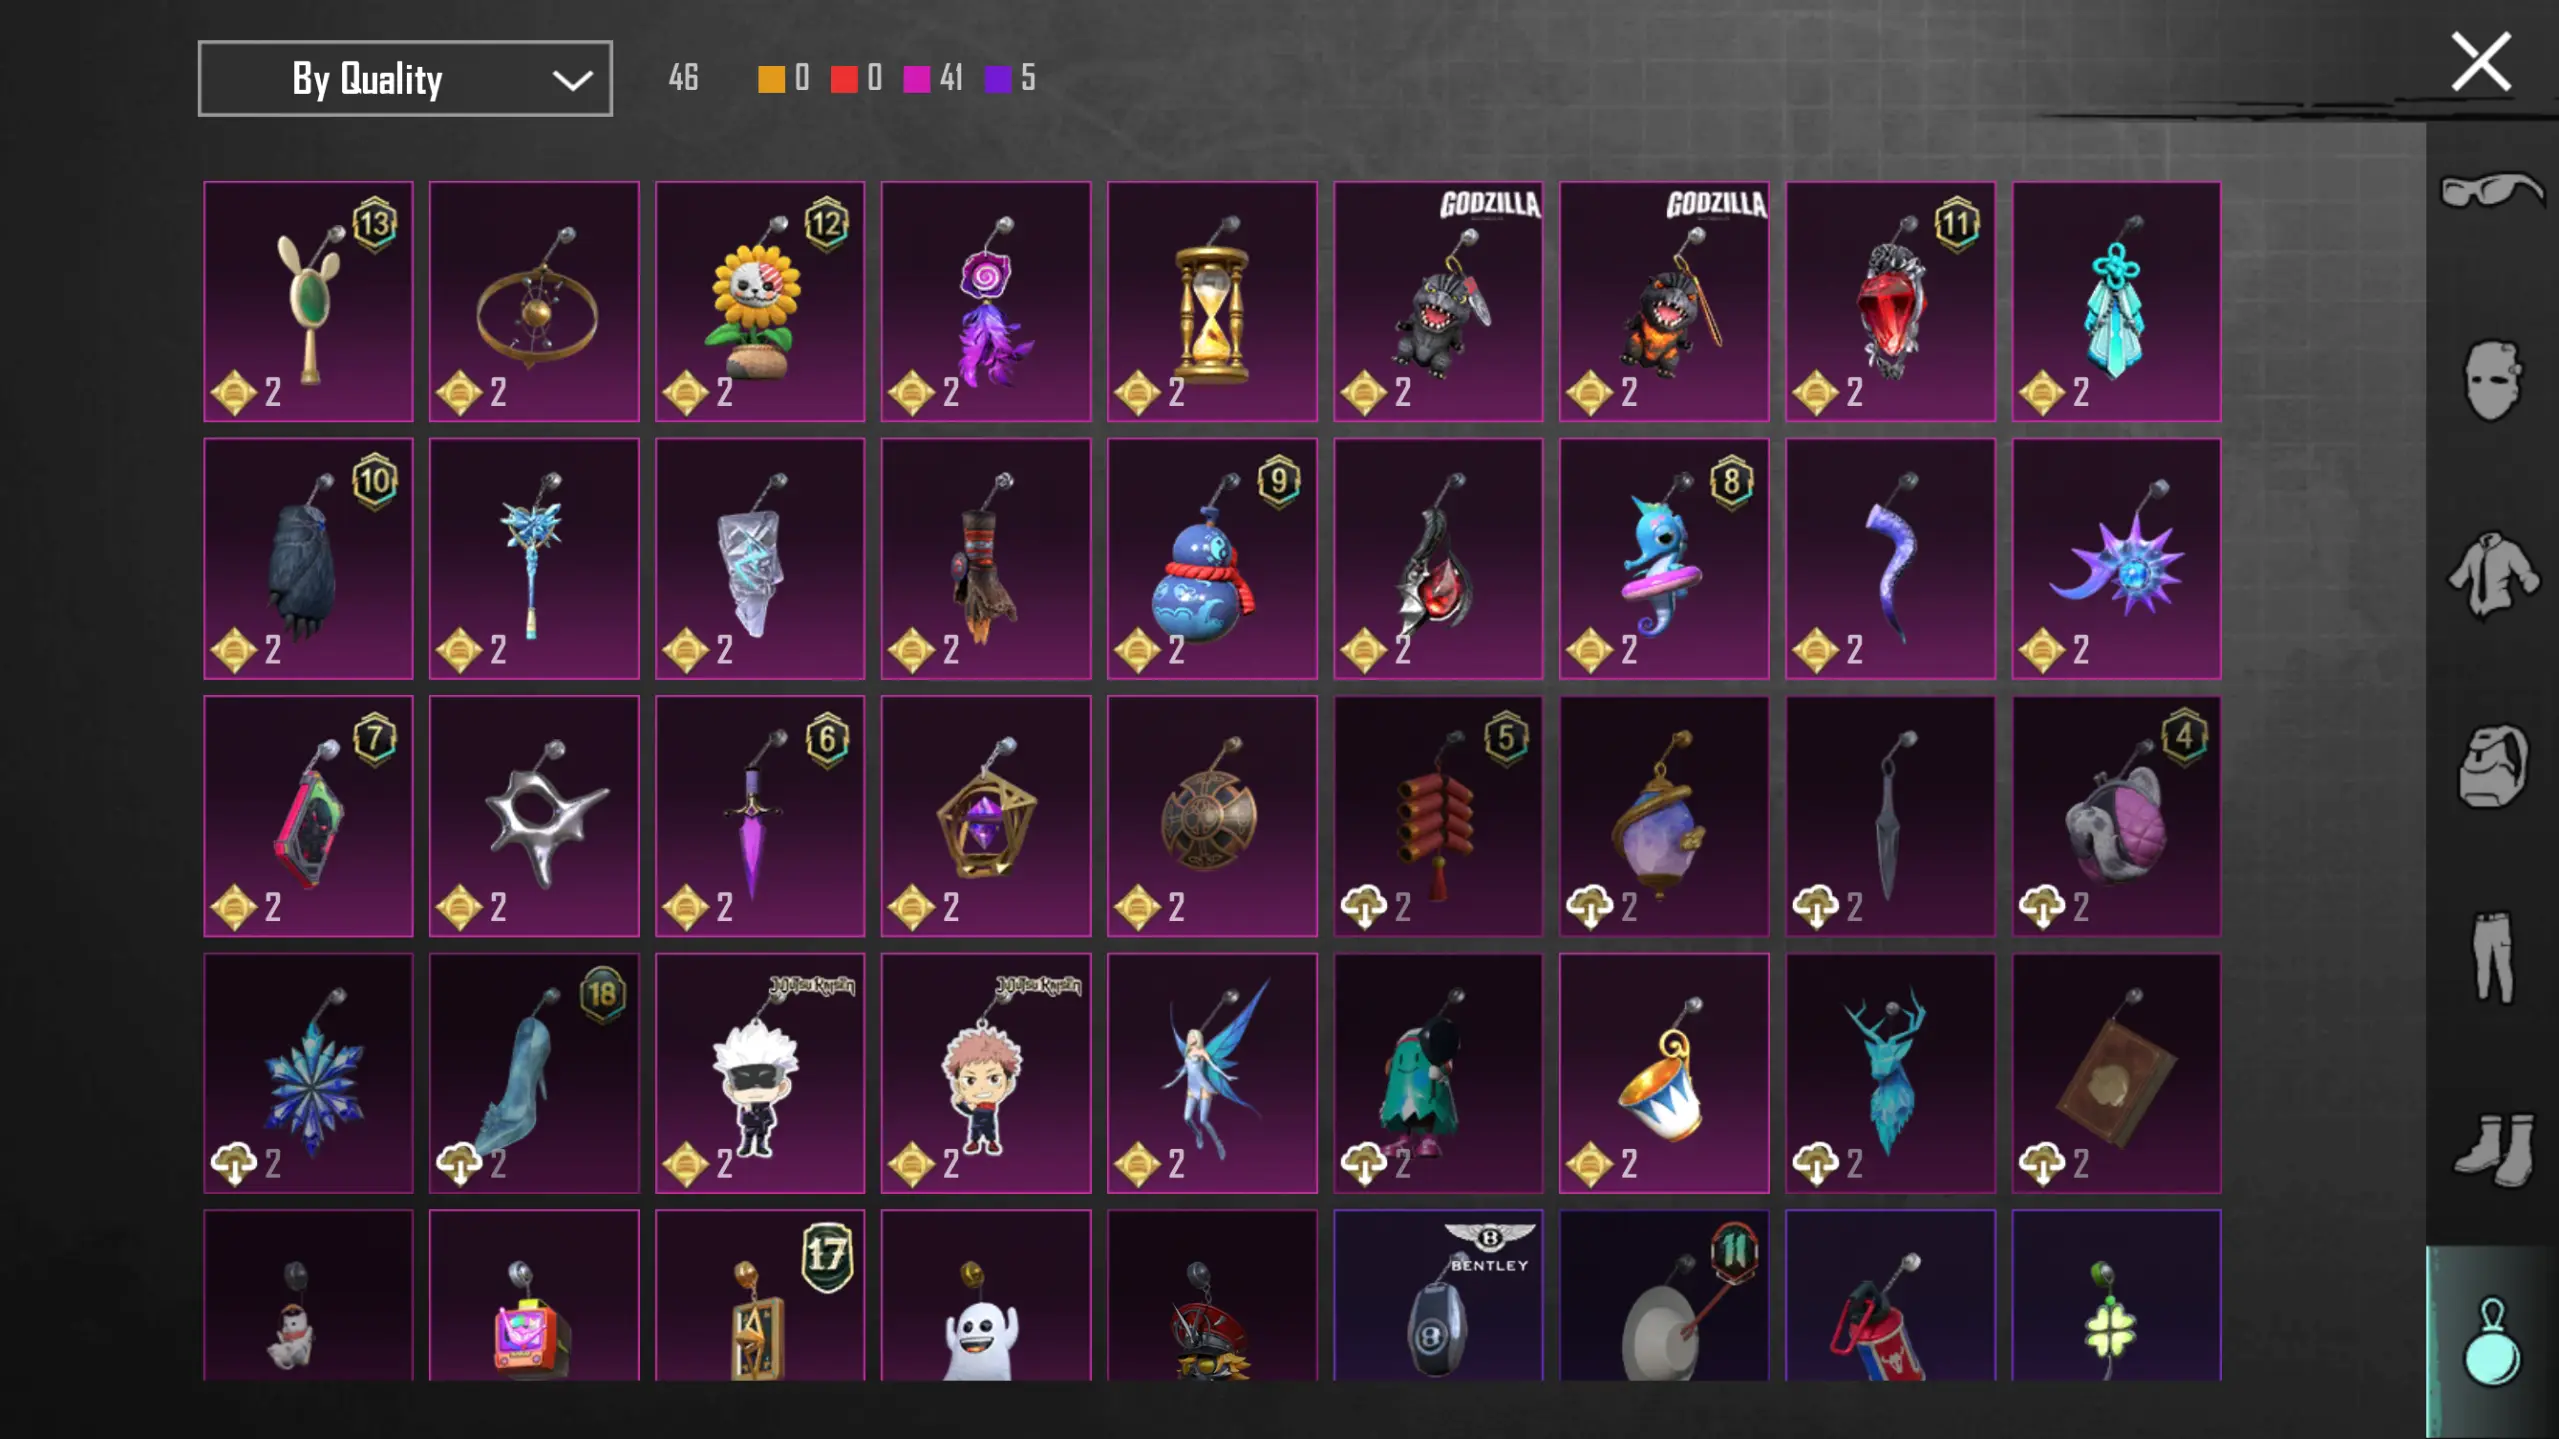Viewport: 2559px width, 1439px height.
Task: Select the ornament charm category tab
Action: coord(2492,1342)
